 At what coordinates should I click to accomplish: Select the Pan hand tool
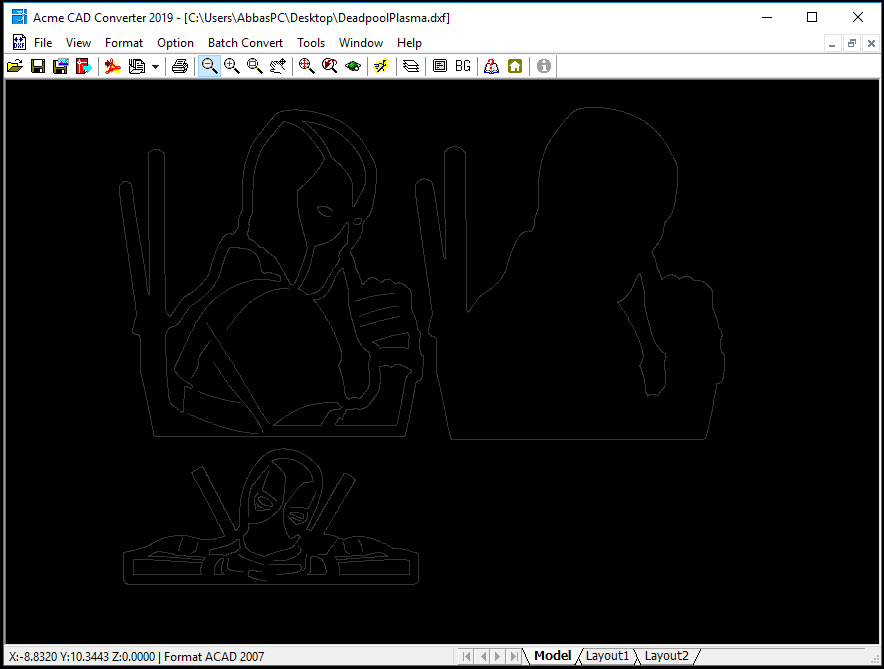tap(278, 67)
